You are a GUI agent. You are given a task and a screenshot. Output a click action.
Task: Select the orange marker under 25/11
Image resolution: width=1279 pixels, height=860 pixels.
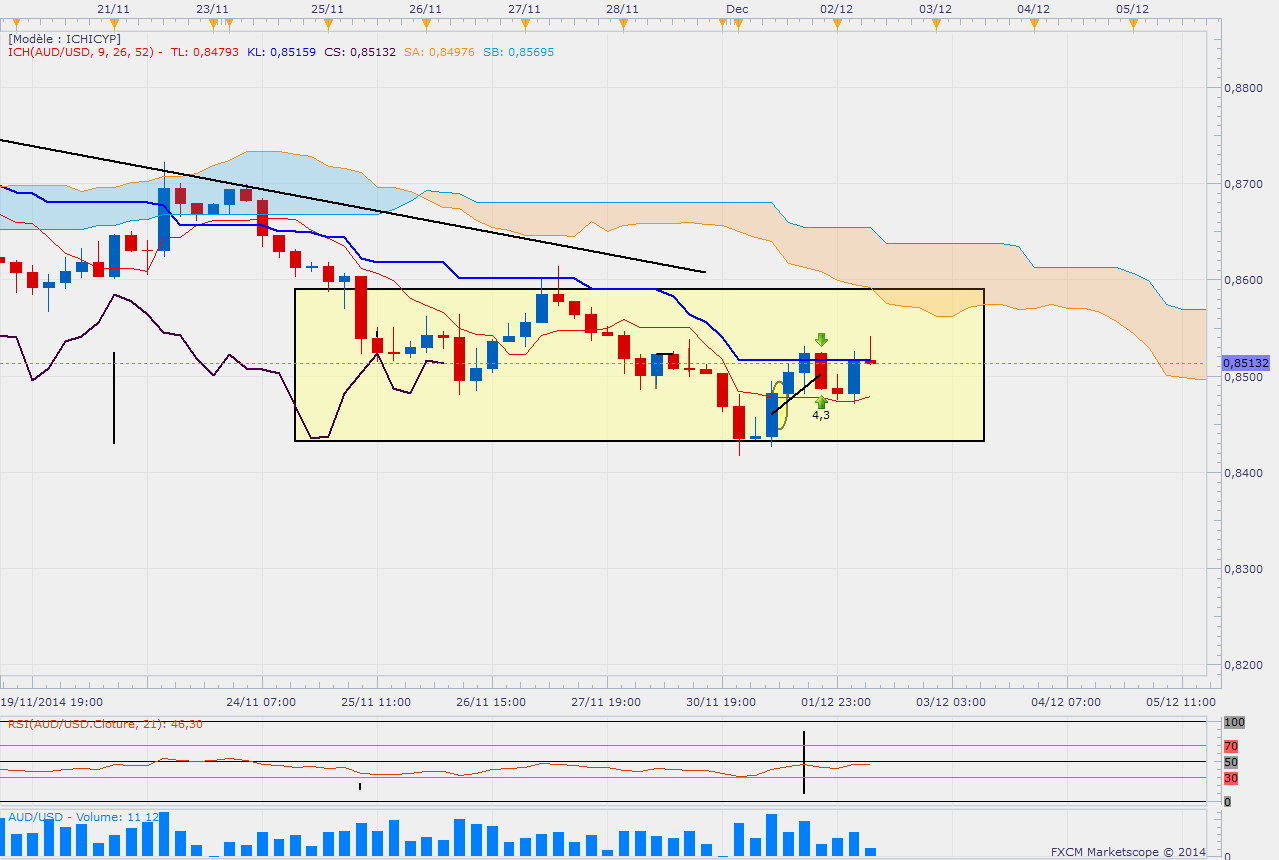pos(328,22)
